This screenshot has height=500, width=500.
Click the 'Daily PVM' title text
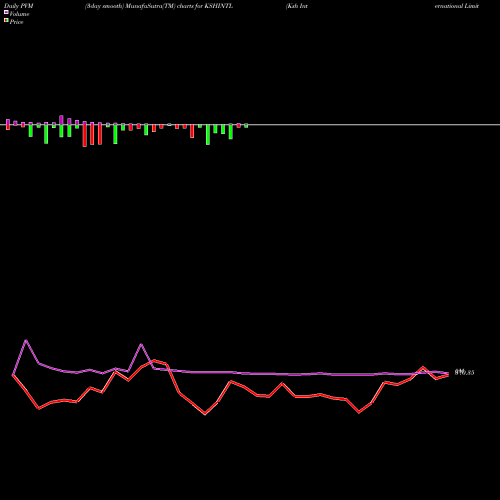click(x=19, y=6)
